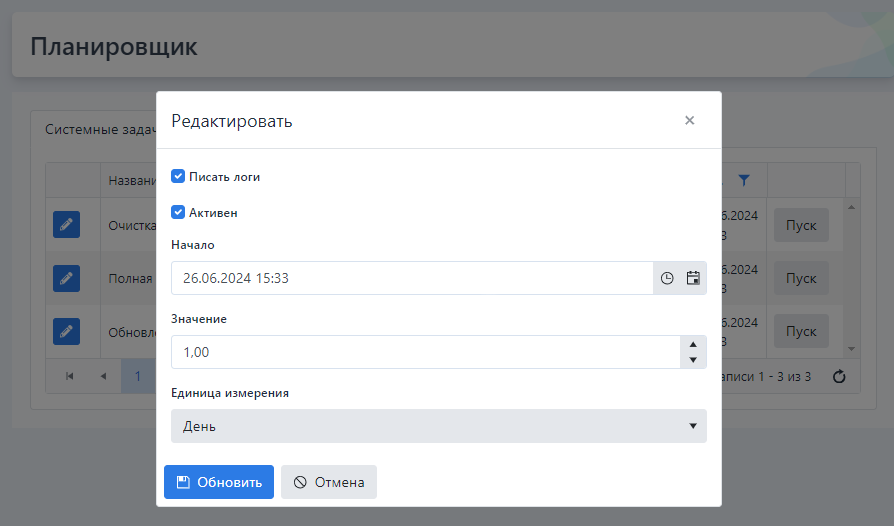Toggle the Писать логи checkbox
Image resolution: width=894 pixels, height=526 pixels.
pyautogui.click(x=178, y=176)
